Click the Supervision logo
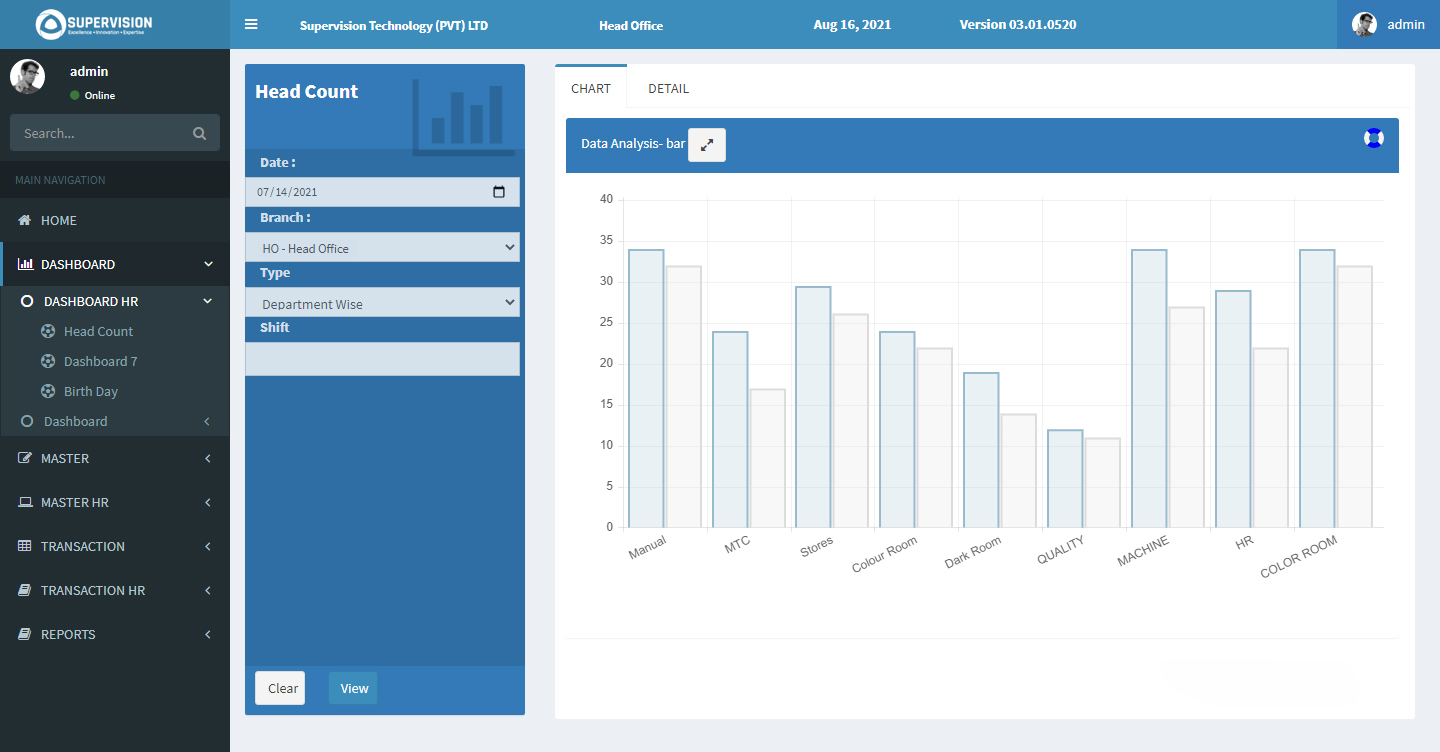Viewport: 1440px width, 752px height. 94,24
